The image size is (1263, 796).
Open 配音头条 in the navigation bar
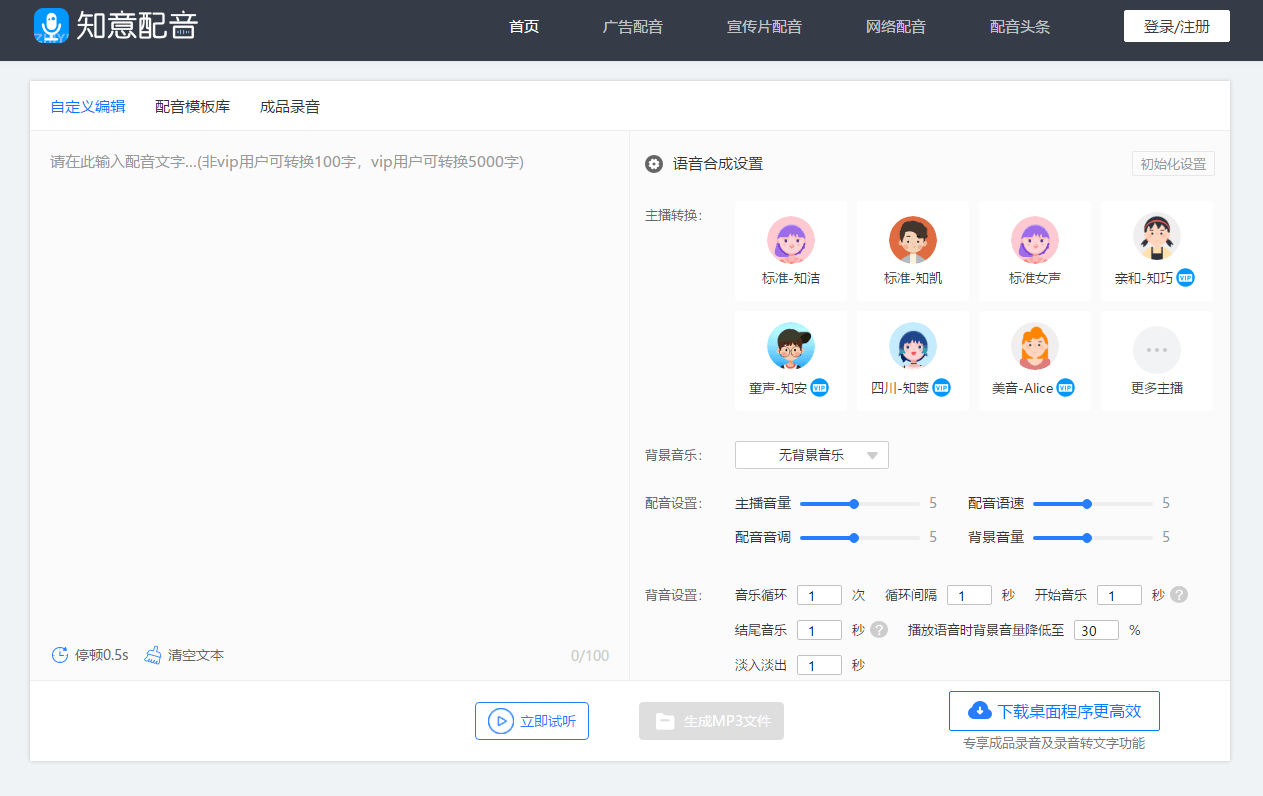point(1020,26)
